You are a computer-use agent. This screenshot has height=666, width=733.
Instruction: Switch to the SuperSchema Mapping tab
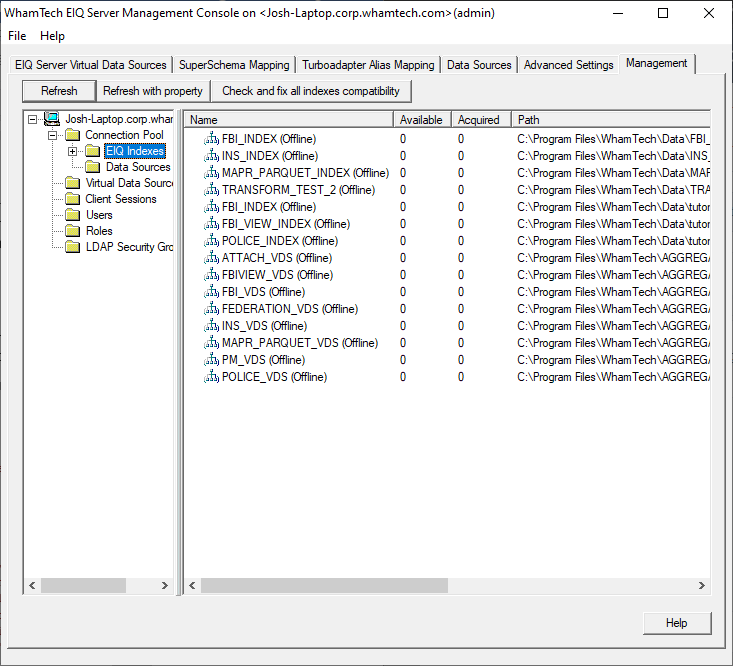click(234, 65)
